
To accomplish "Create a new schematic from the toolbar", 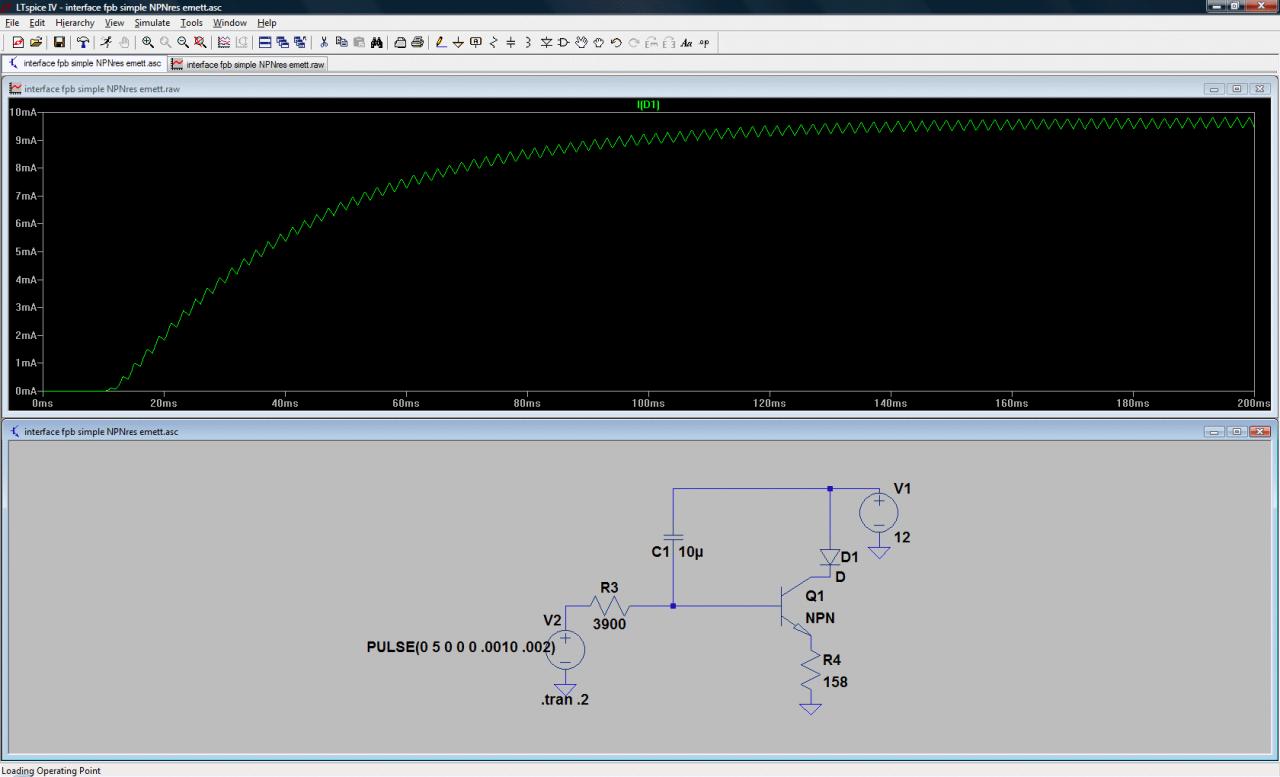I will tap(18, 42).
